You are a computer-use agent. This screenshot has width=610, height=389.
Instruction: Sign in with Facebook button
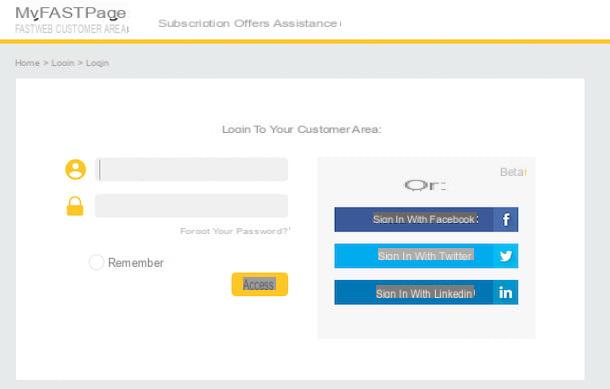pos(426,219)
